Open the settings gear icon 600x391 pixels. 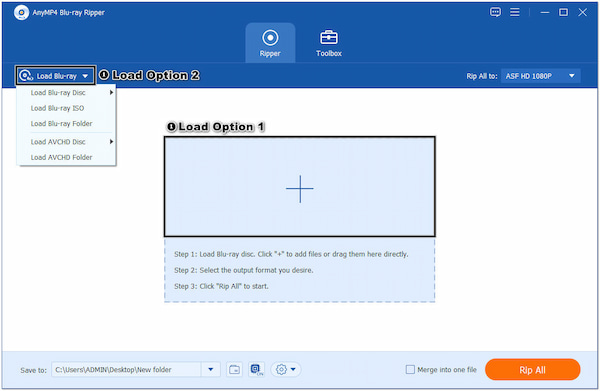[x=281, y=370]
